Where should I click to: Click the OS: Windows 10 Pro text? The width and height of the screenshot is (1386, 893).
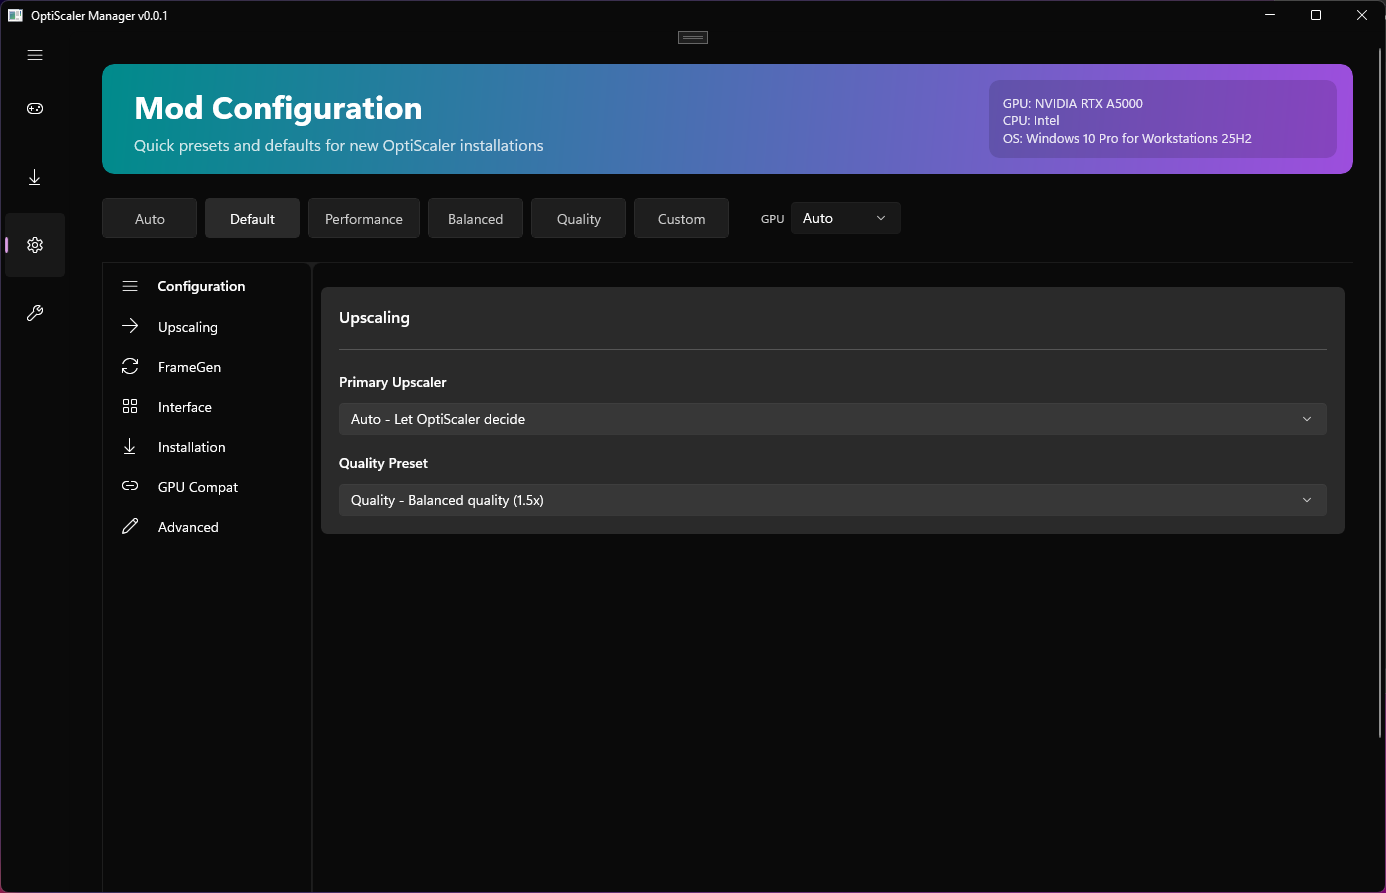(x=1127, y=138)
